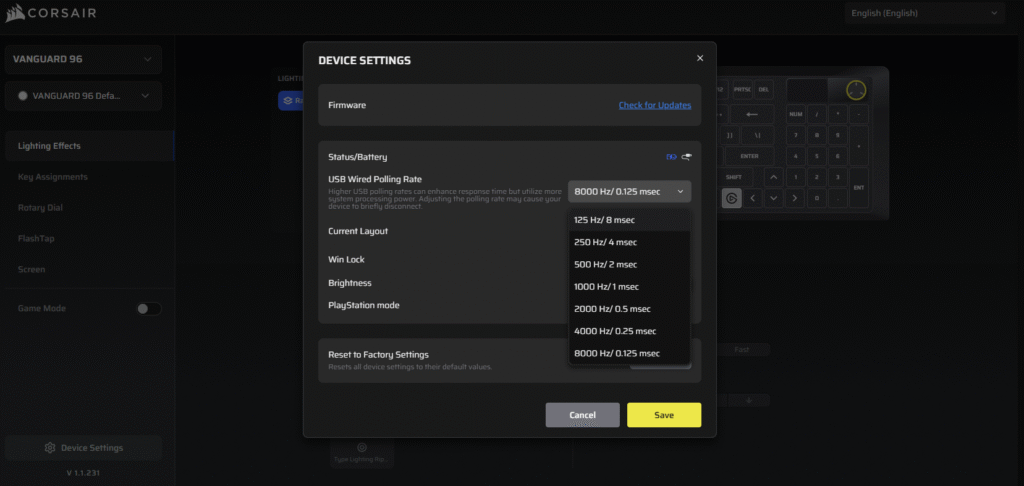Click the Elgato logo key on keyboard preview
The image size is (1024, 486).
(x=732, y=199)
